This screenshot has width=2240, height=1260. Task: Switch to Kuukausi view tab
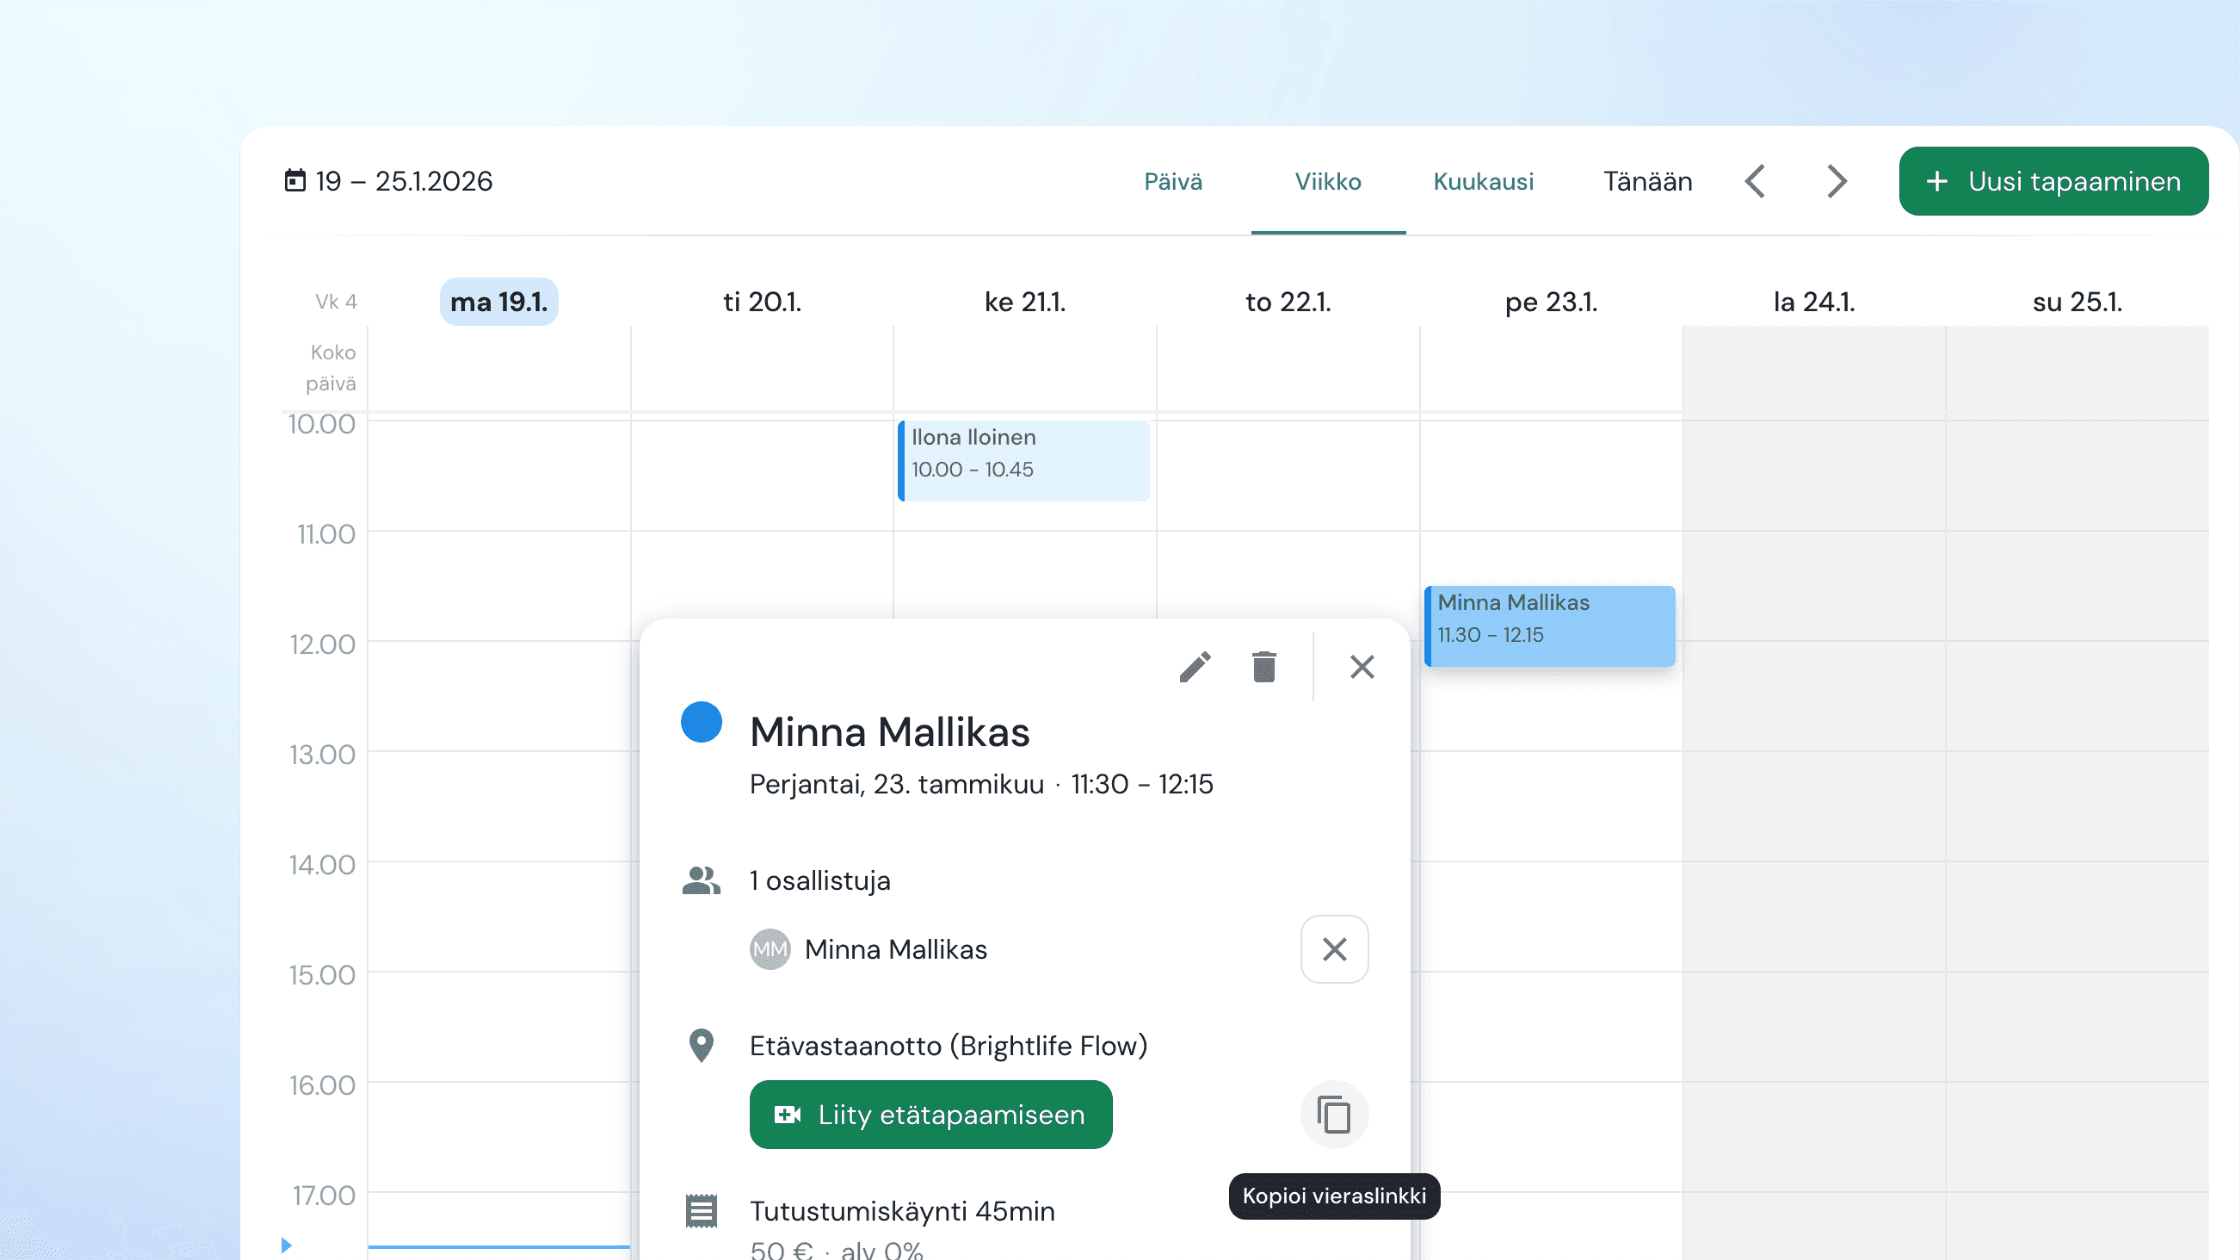[1483, 182]
